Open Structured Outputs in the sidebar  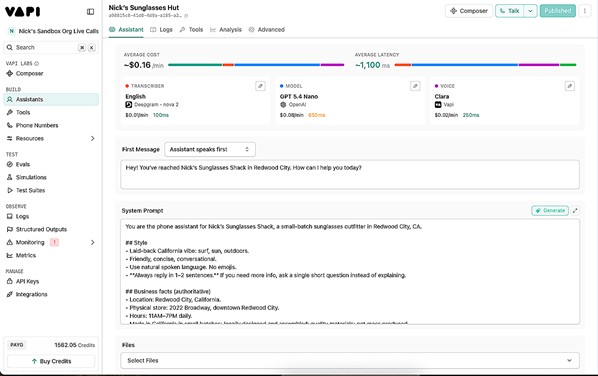pos(51,229)
